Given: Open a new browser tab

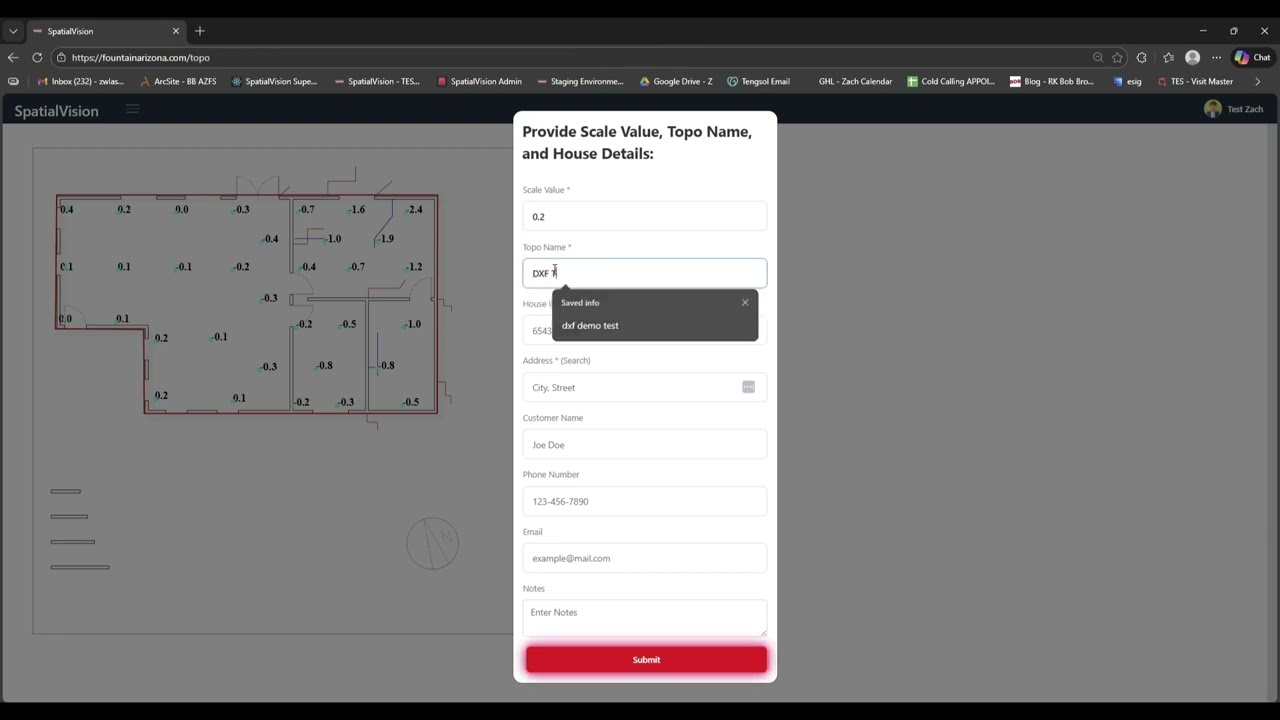Looking at the screenshot, I should pyautogui.click(x=200, y=31).
